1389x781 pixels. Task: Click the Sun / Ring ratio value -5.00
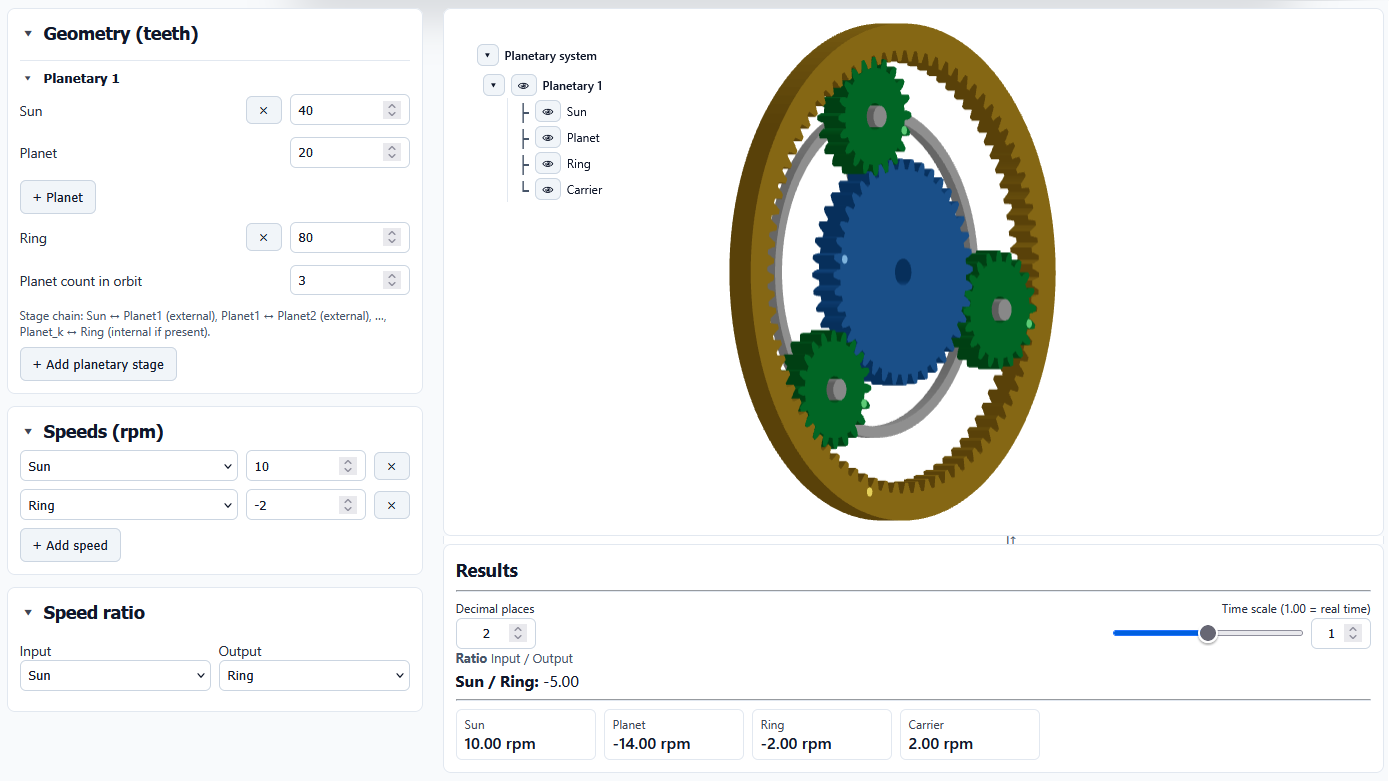tap(561, 682)
